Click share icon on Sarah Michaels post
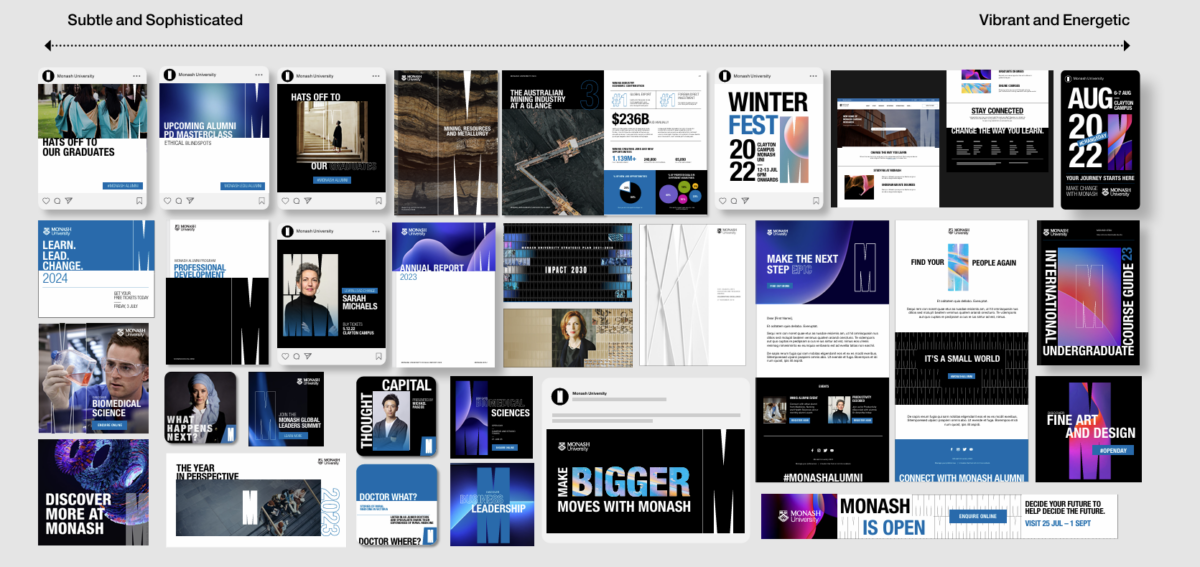This screenshot has height=567, width=1200. [x=309, y=356]
